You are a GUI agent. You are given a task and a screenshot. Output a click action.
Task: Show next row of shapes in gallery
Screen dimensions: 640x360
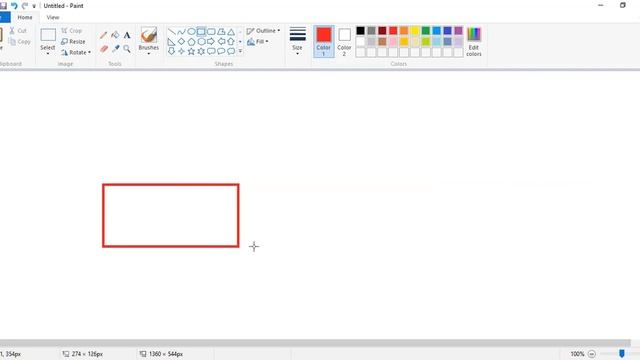pyautogui.click(x=240, y=42)
